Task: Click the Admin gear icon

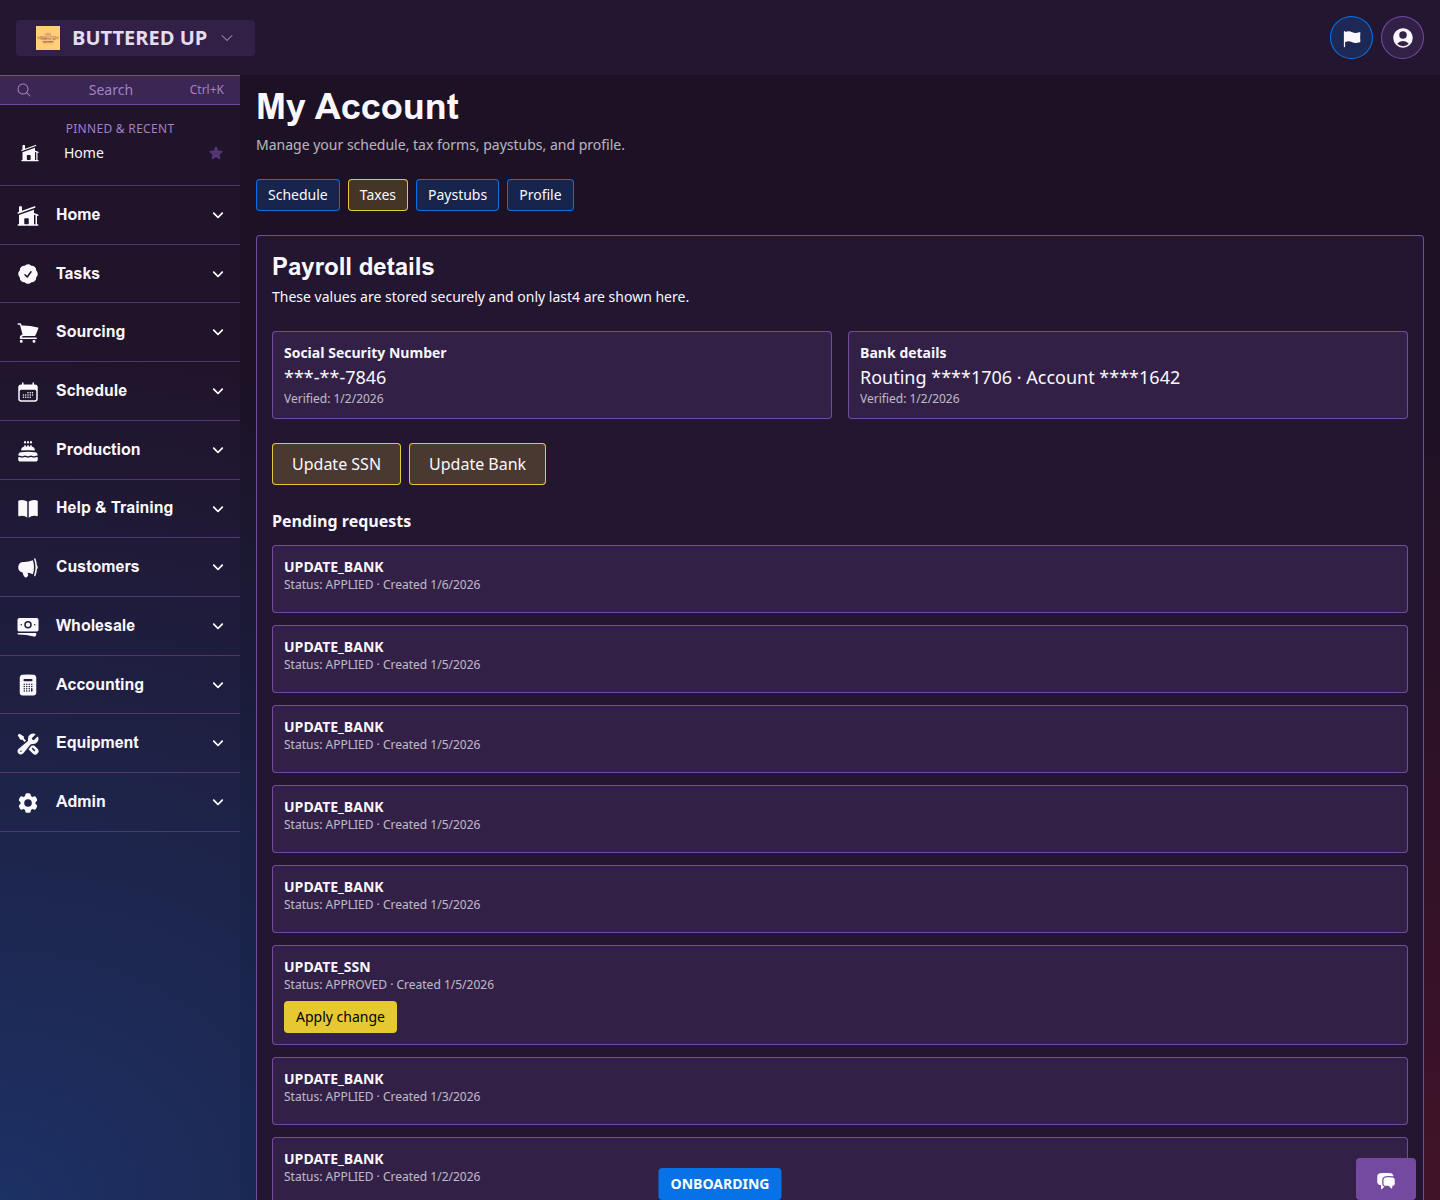Action: click(27, 801)
